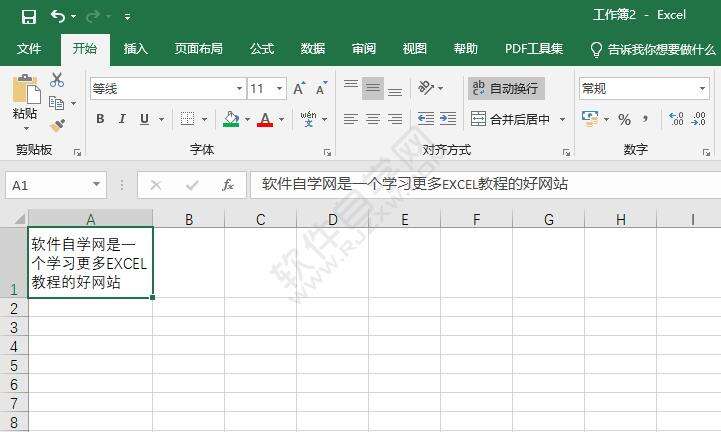Click the Orientation text rotation icon
The height and width of the screenshot is (432, 721).
point(426,88)
